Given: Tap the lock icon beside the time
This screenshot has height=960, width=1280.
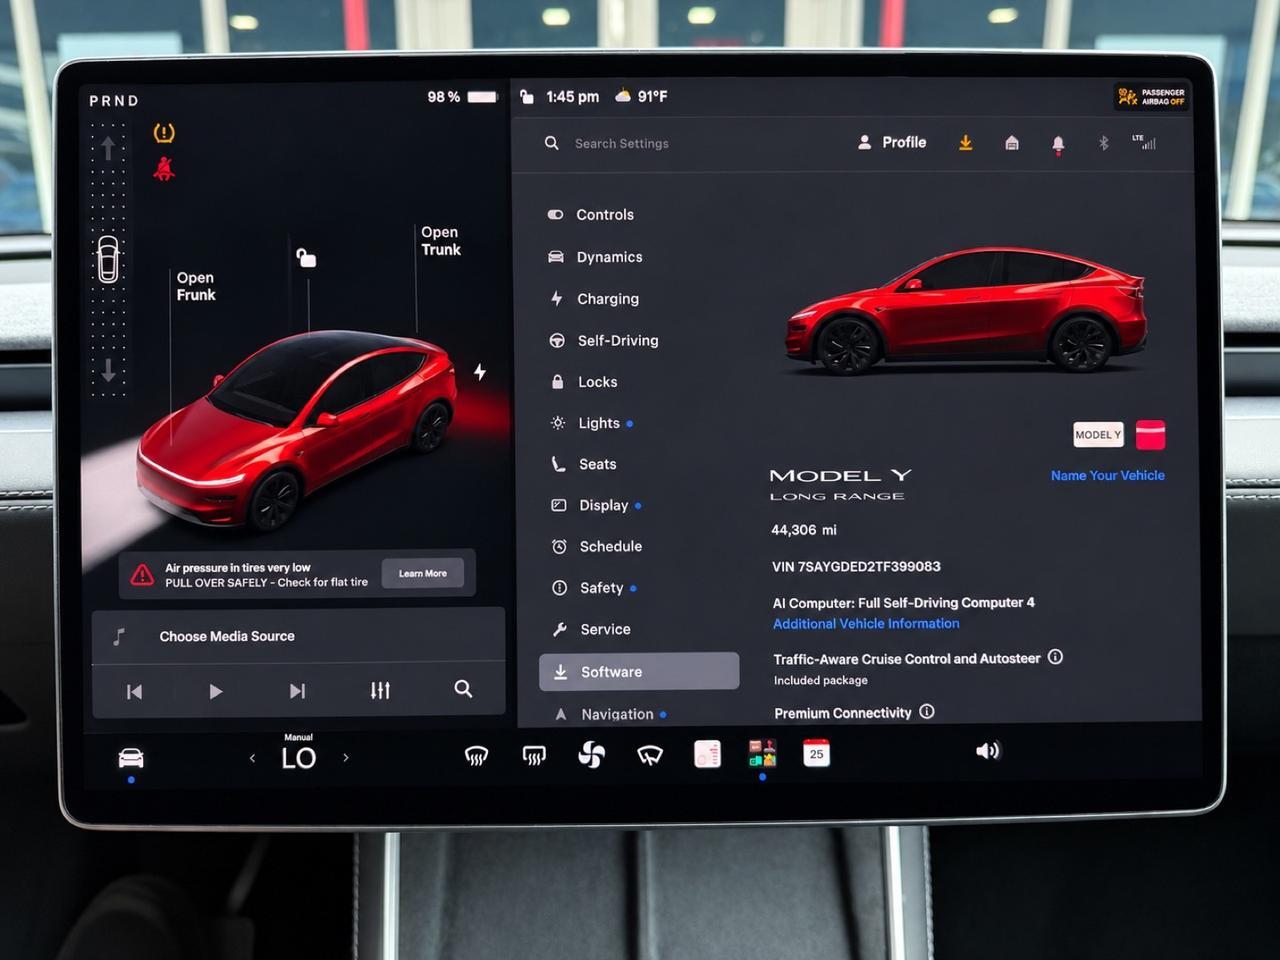Looking at the screenshot, I should [527, 96].
